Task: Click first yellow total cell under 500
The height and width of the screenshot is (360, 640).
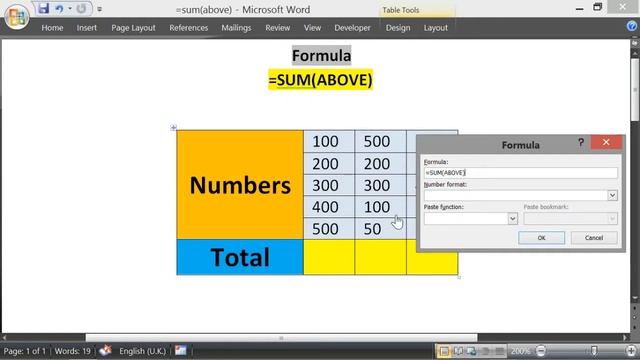Action: click(x=329, y=257)
